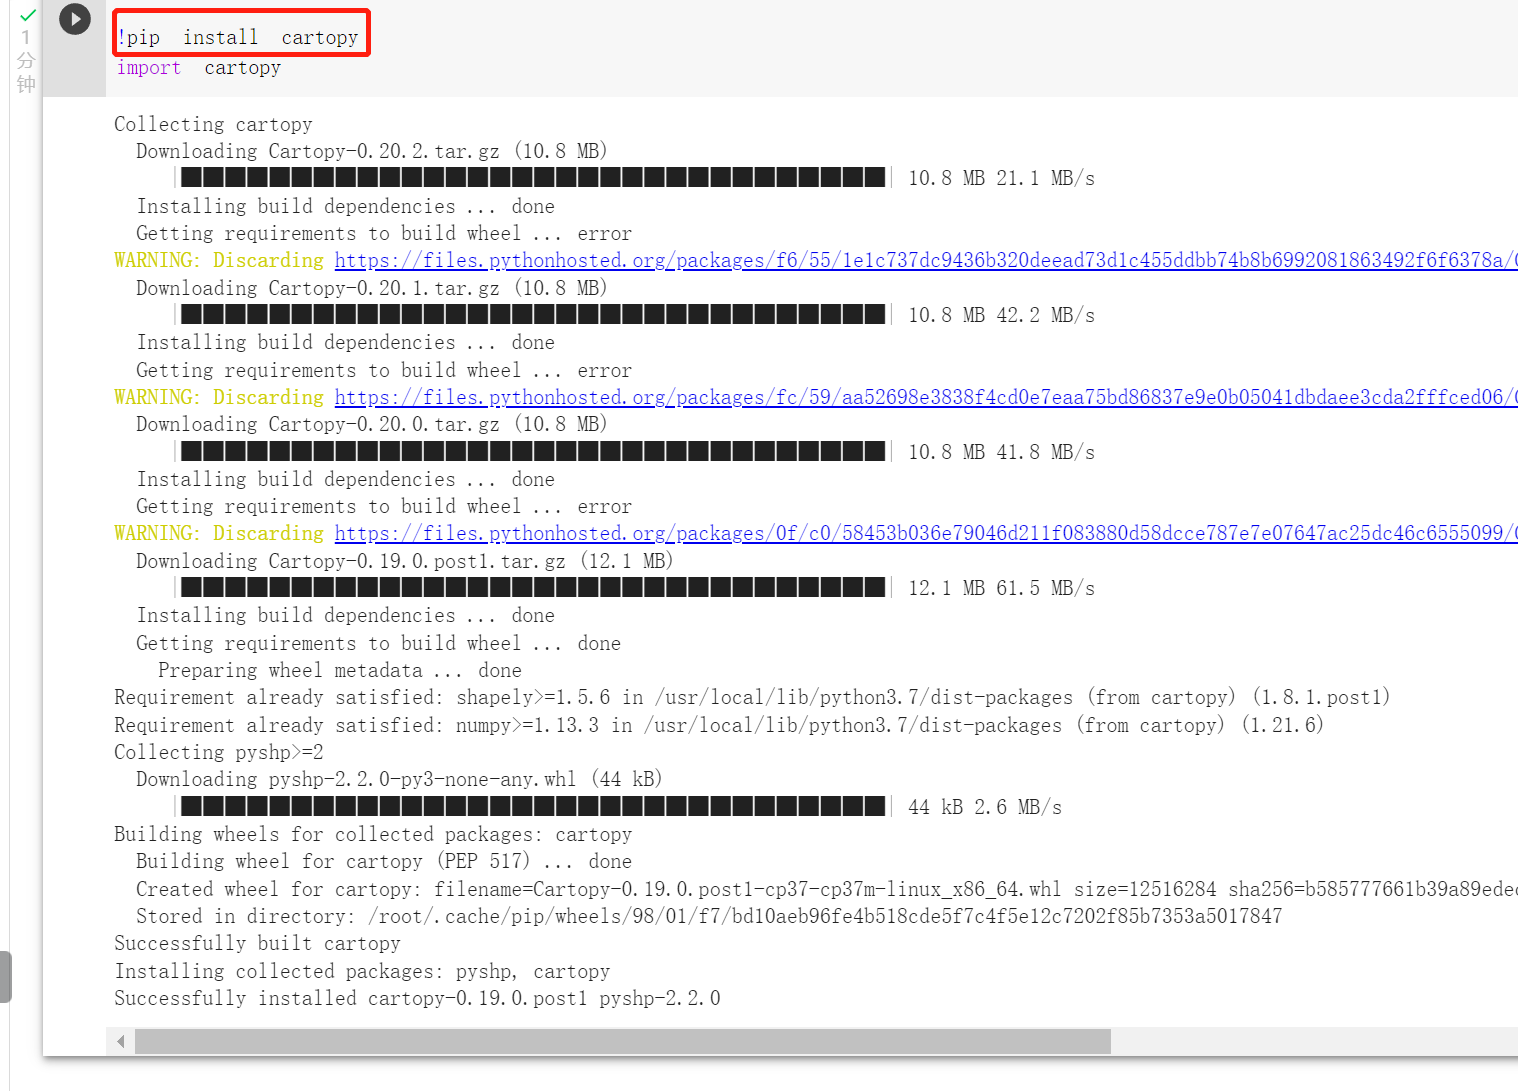The width and height of the screenshot is (1518, 1091).
Task: Click the left arrow of the output scrollbar
Action: (120, 1041)
